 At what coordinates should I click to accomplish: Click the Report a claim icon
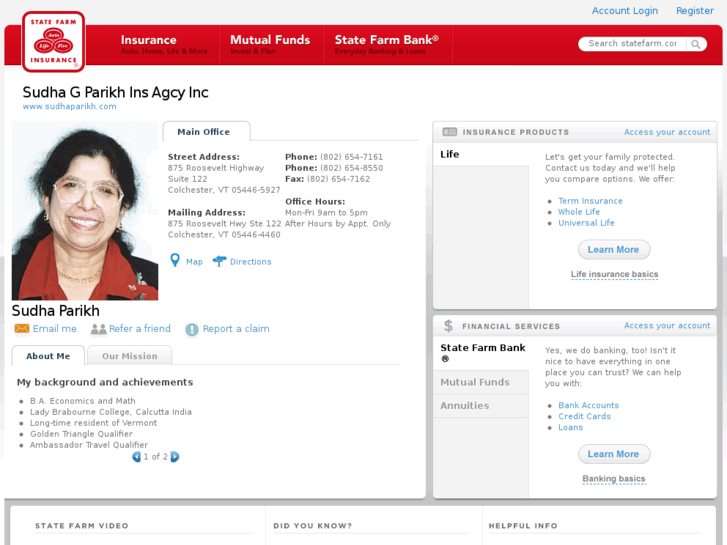[x=190, y=329]
